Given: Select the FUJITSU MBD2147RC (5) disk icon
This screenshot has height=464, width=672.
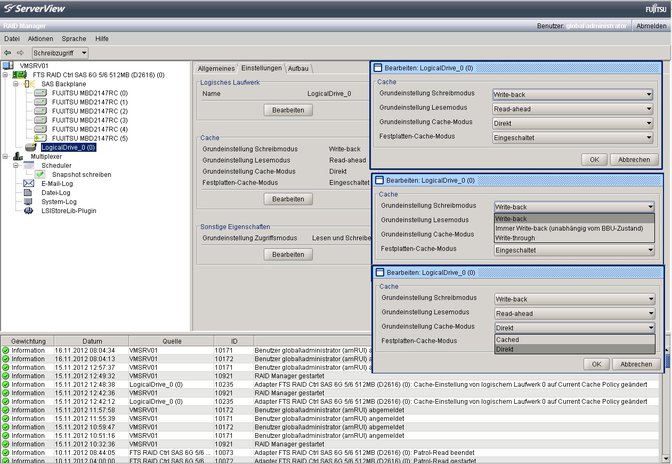Looking at the screenshot, I should (40, 138).
